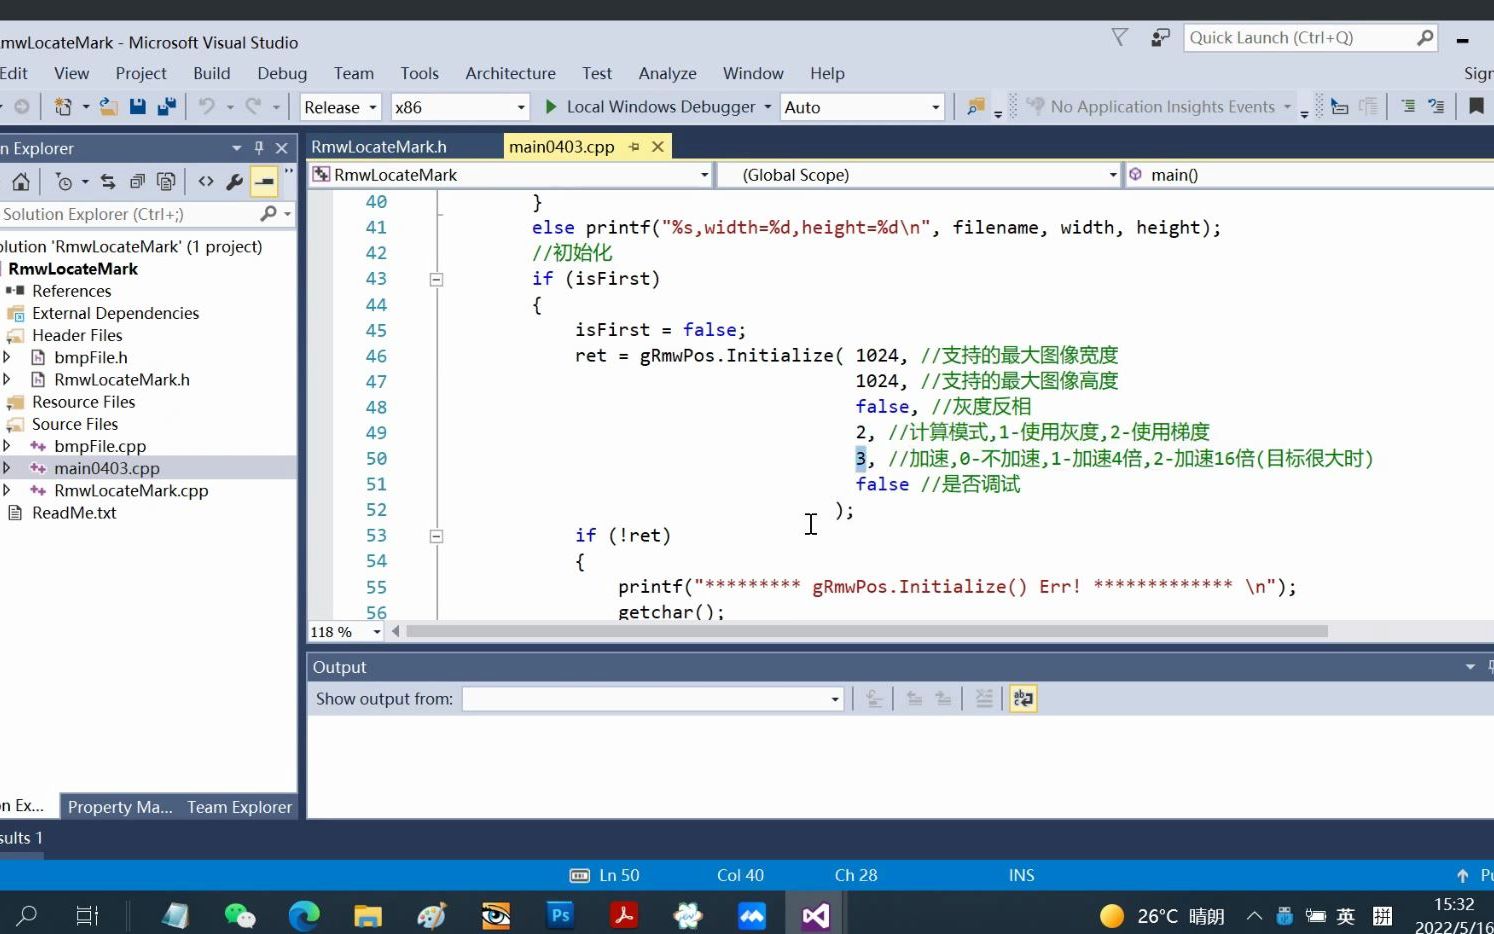The image size is (1494, 934).
Task: Click Show All Files icon
Action: [x=166, y=181]
